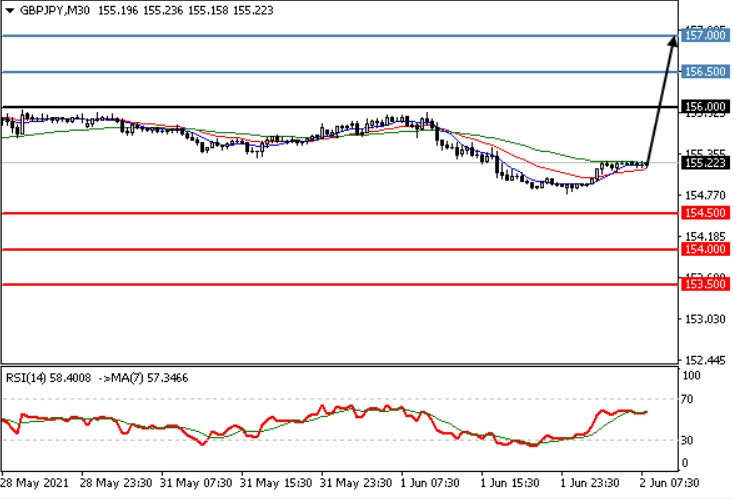733x499 pixels.
Task: Select the 154.500 red support label
Action: [x=705, y=213]
